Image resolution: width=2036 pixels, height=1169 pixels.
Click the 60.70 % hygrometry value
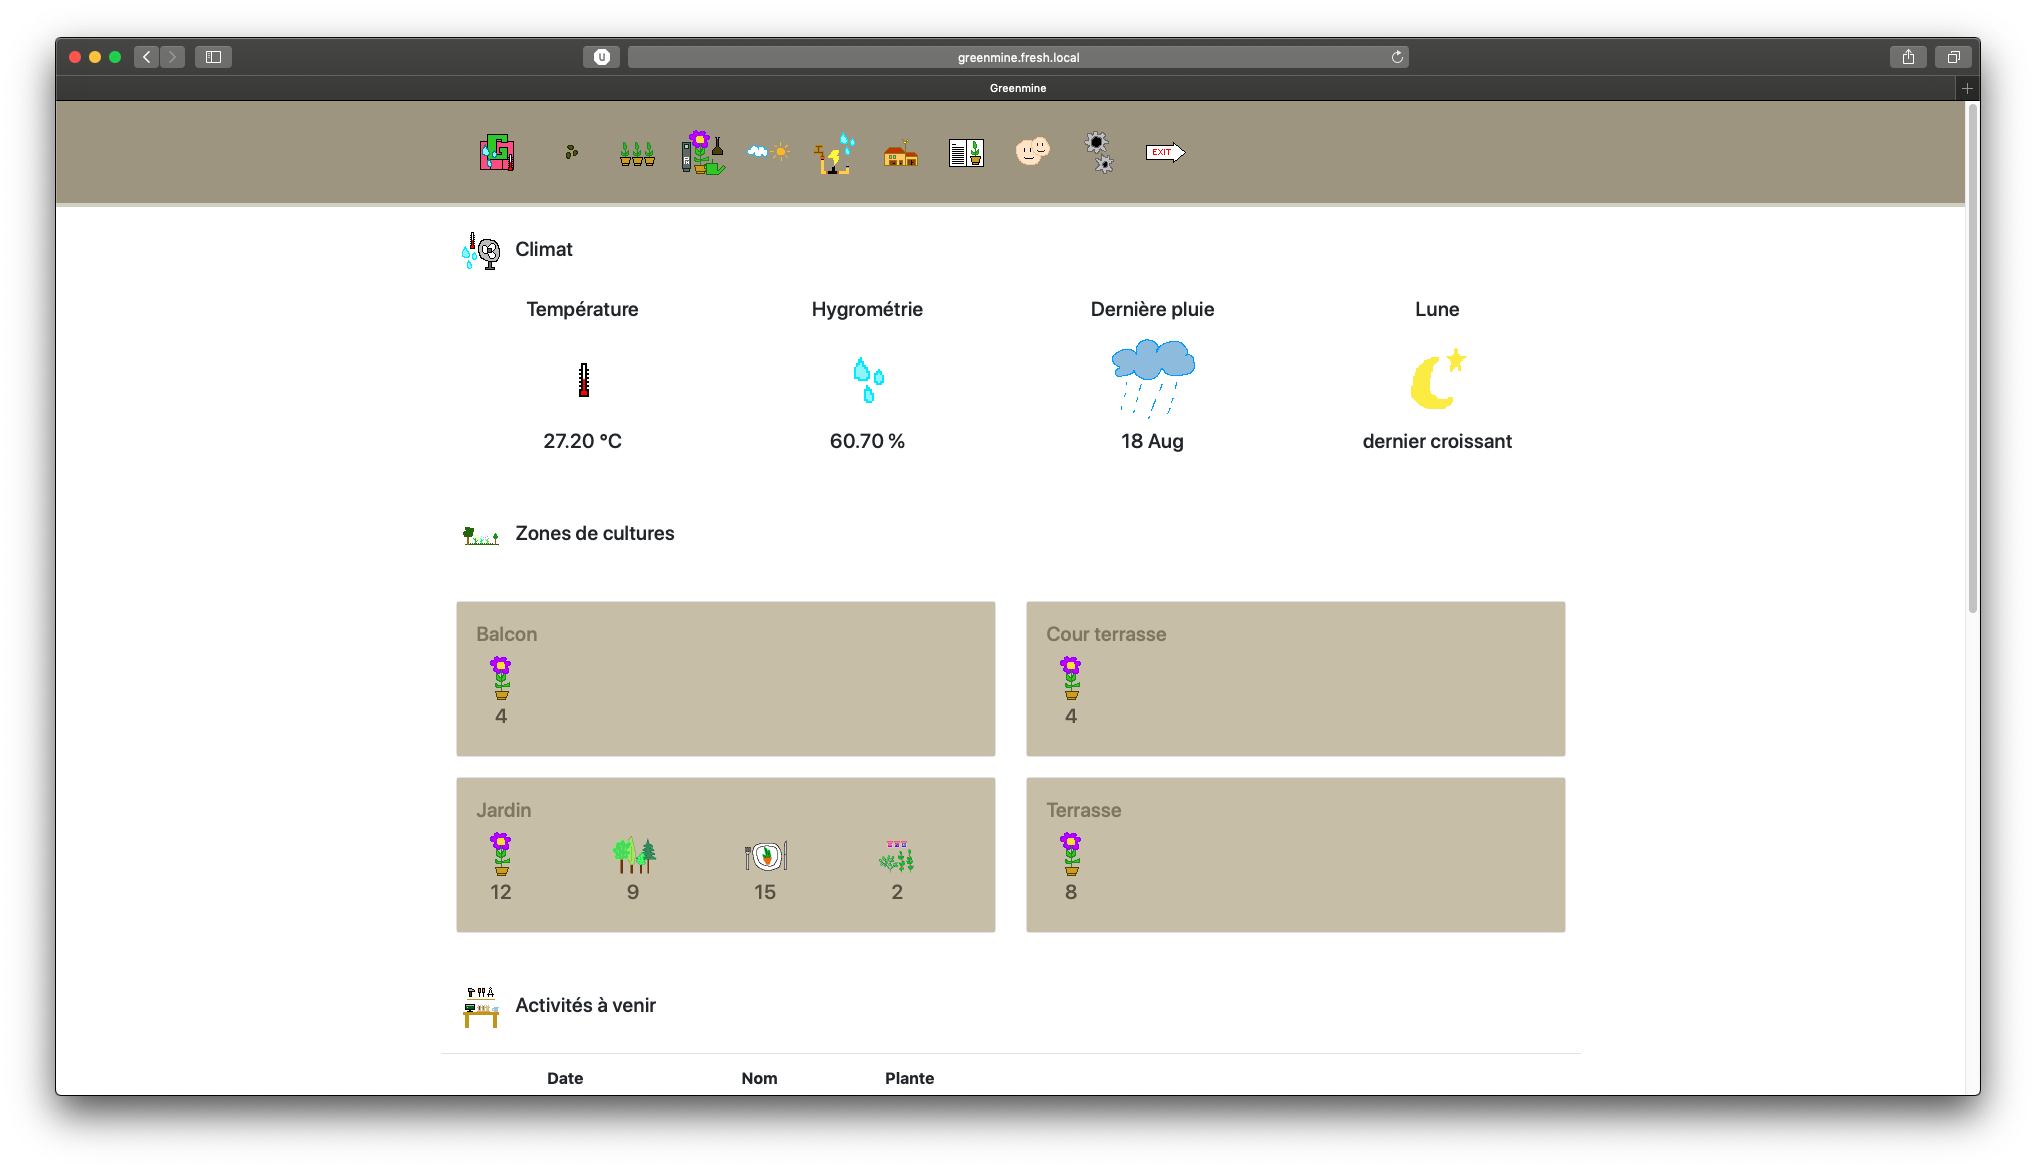tap(867, 441)
